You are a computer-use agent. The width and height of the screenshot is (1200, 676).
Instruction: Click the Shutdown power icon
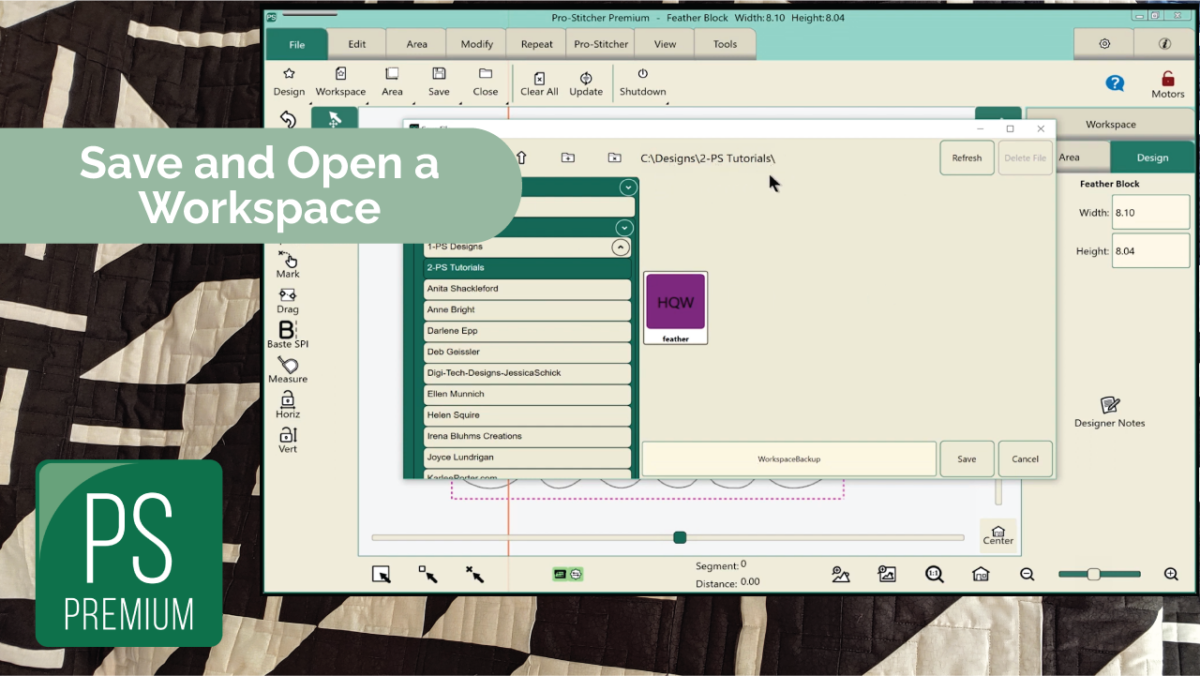[642, 75]
